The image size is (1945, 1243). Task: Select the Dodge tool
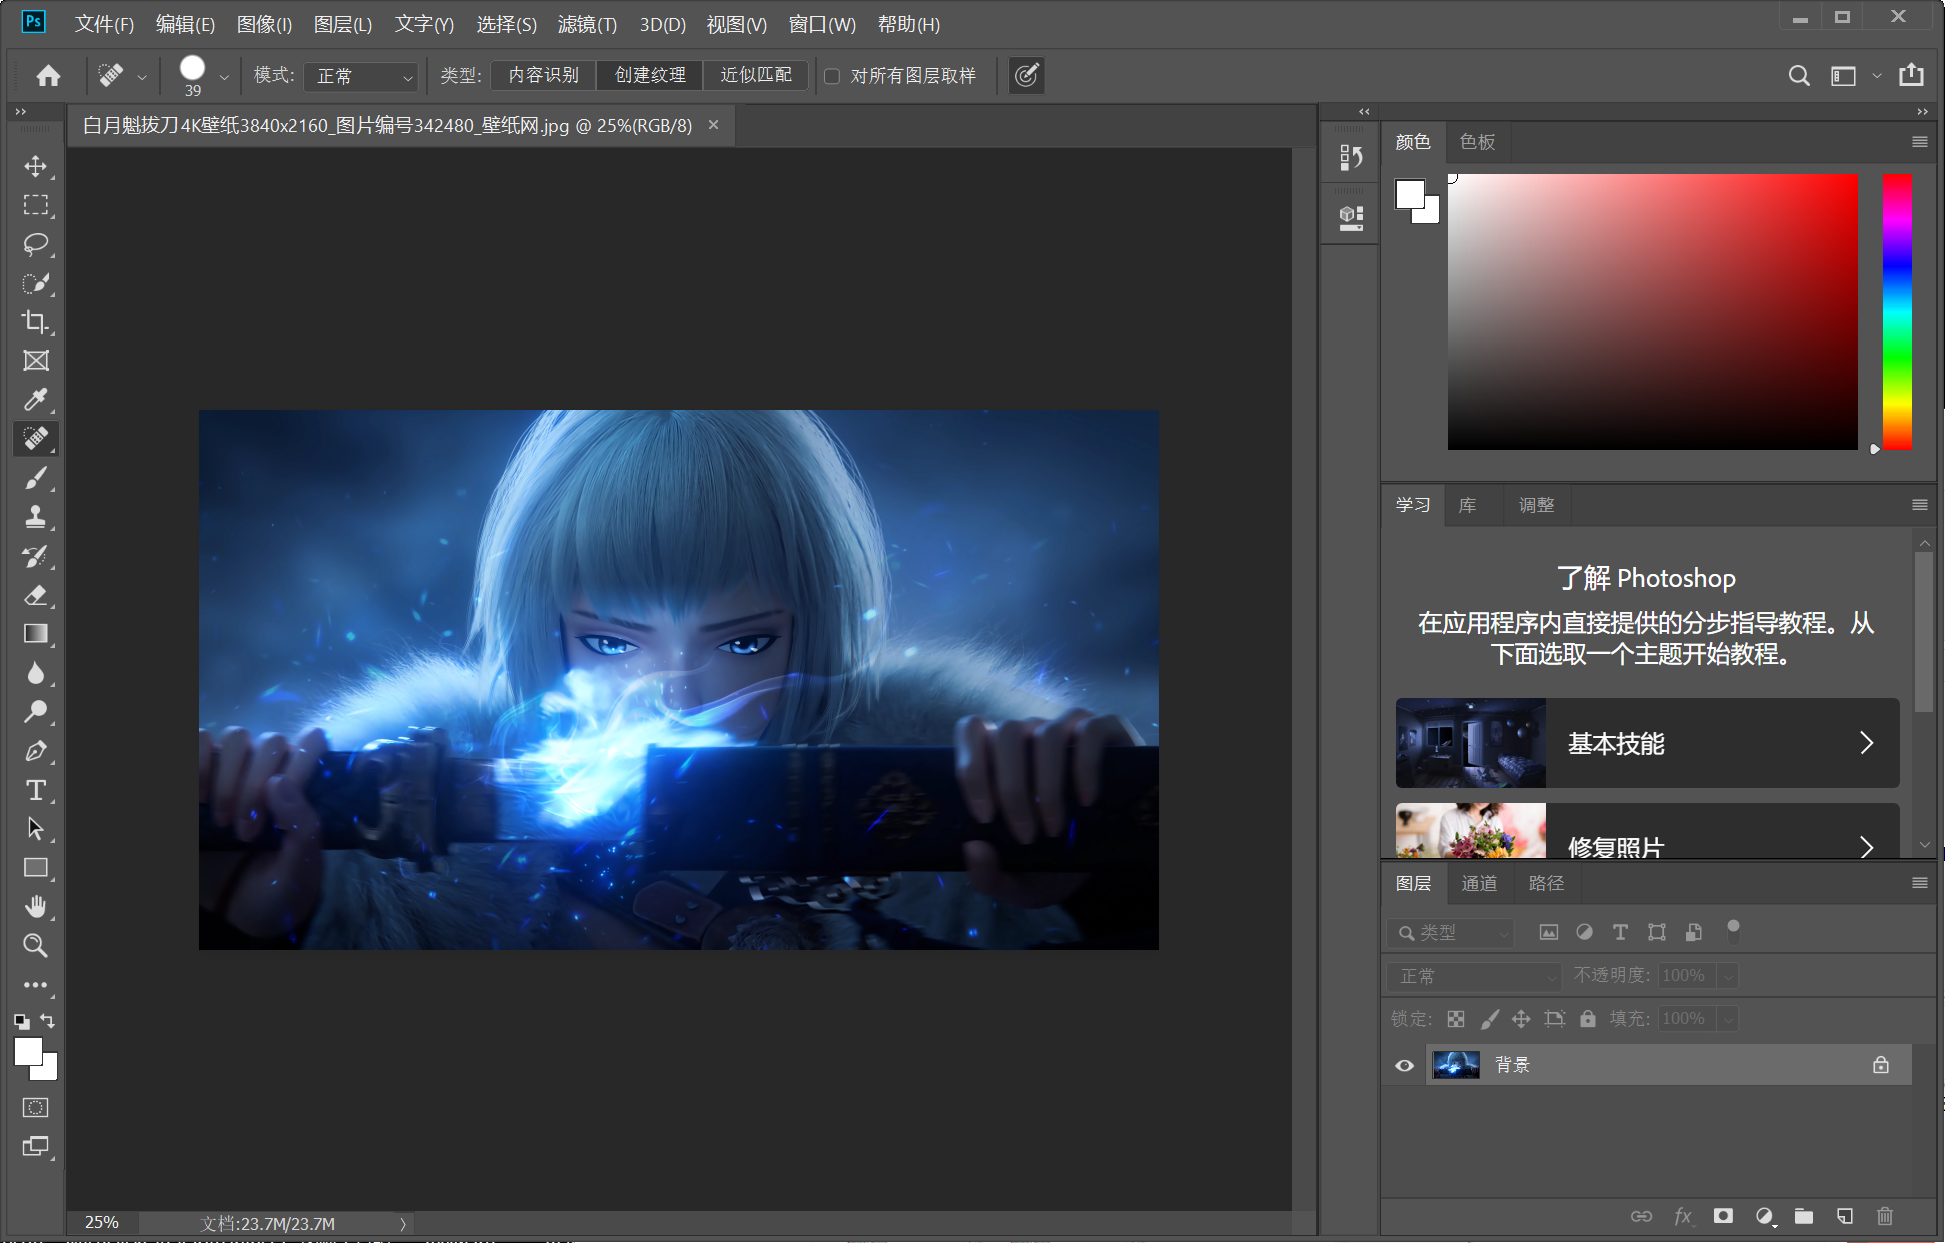click(x=36, y=712)
